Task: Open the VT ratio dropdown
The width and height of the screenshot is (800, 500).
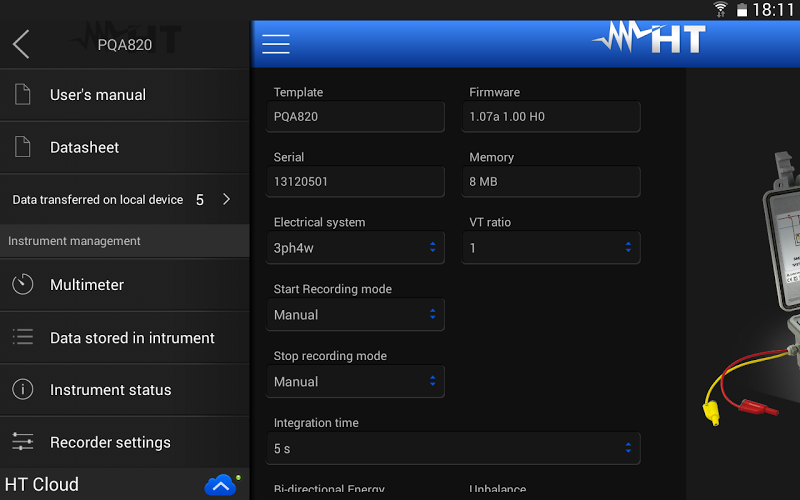Action: [x=551, y=248]
